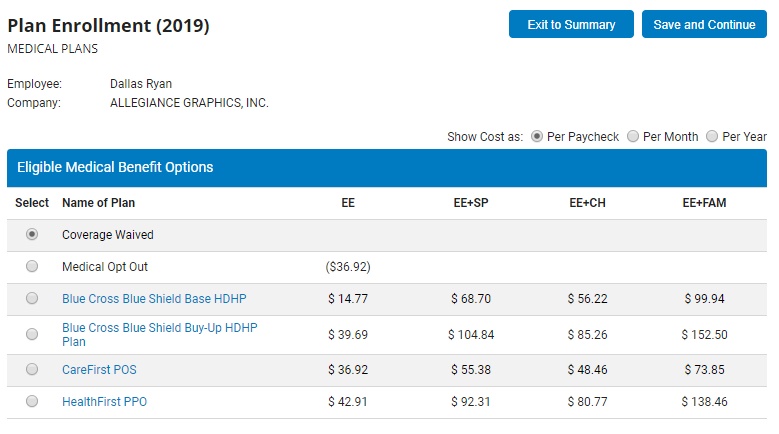Click the ($36.92) Medical Opt Out amount

coord(348,267)
